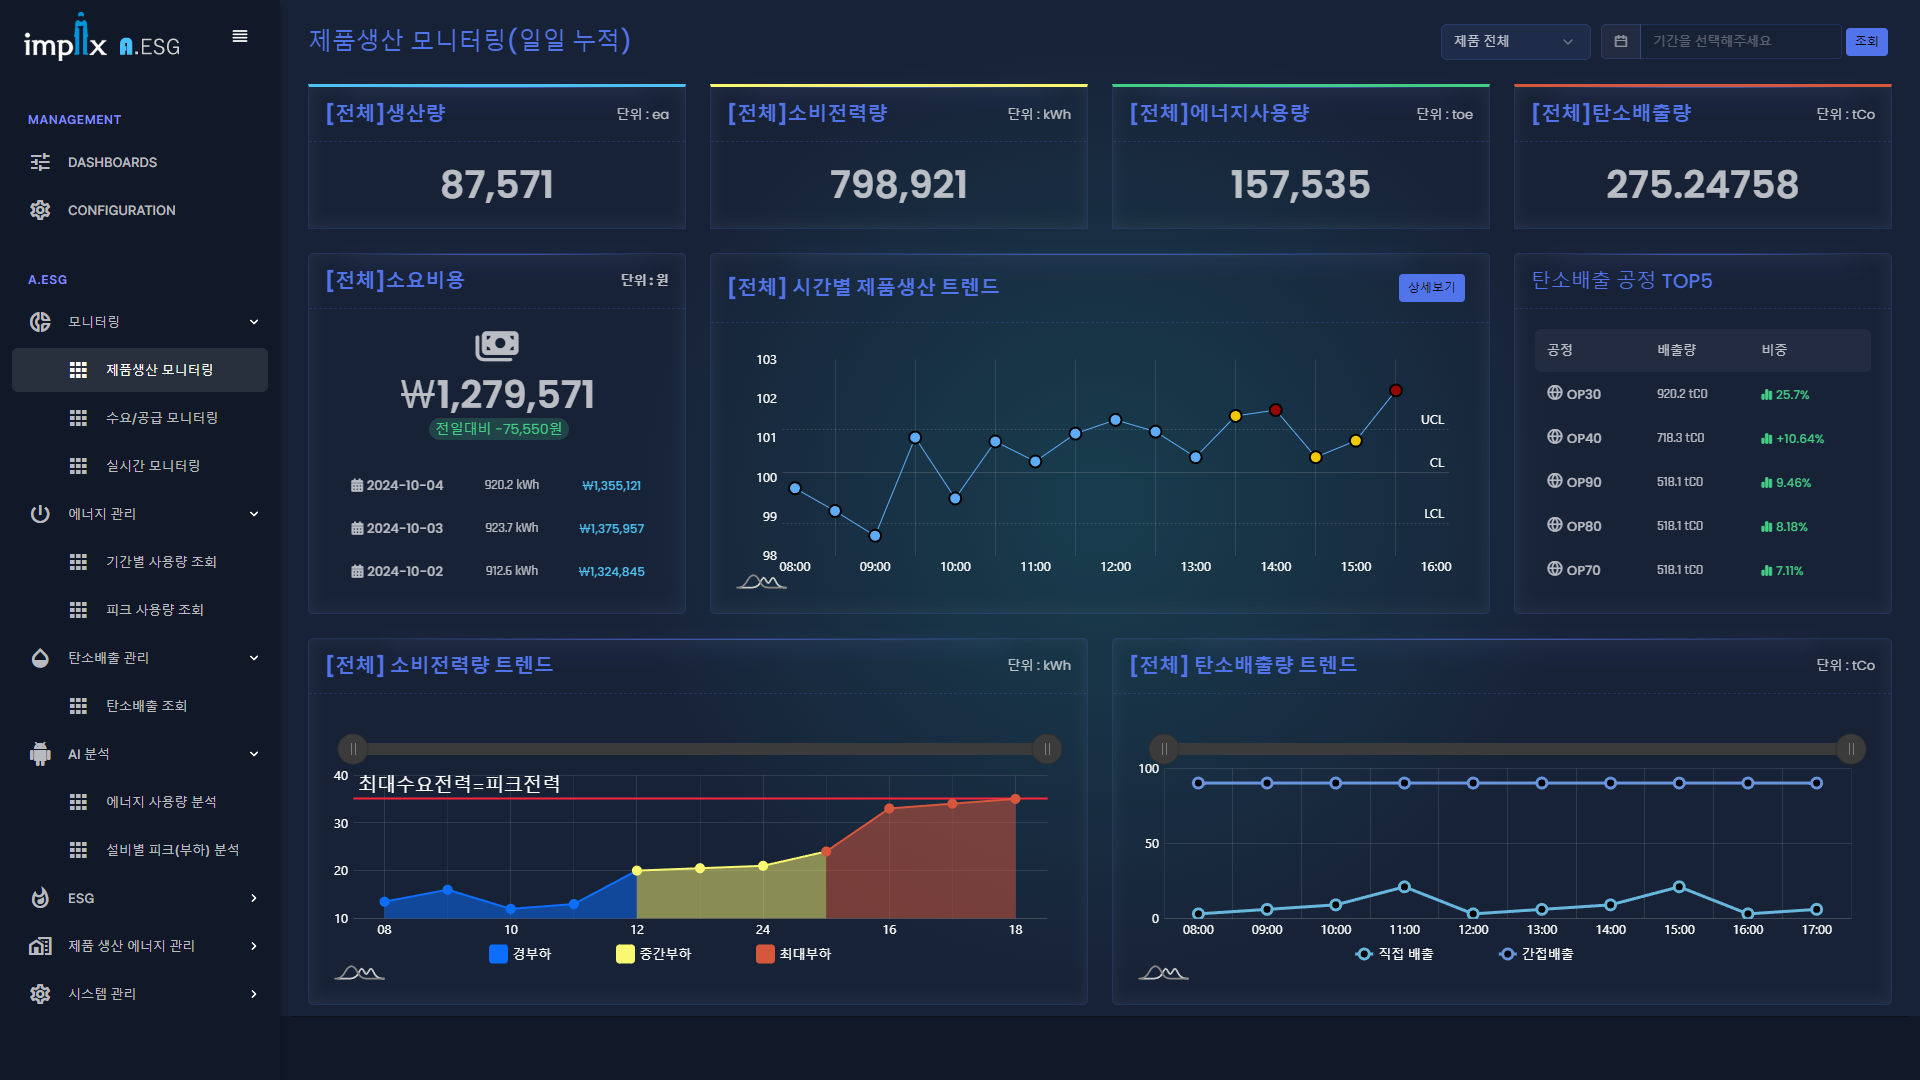Screen dimensions: 1920x1080
Task: Open 기간별 사용량 조회 menu item
Action: (x=140, y=562)
